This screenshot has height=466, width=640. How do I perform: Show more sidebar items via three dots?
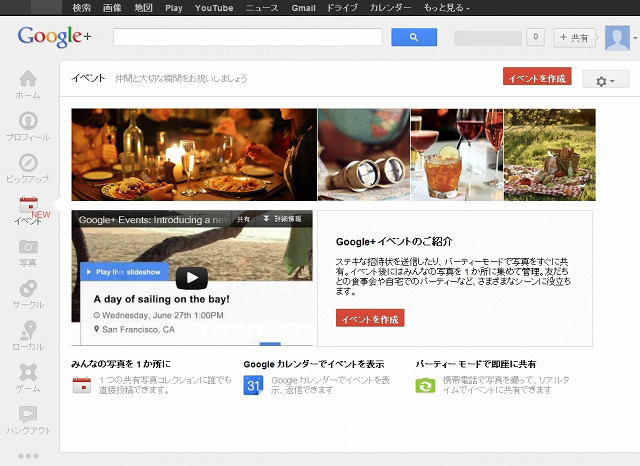28,456
